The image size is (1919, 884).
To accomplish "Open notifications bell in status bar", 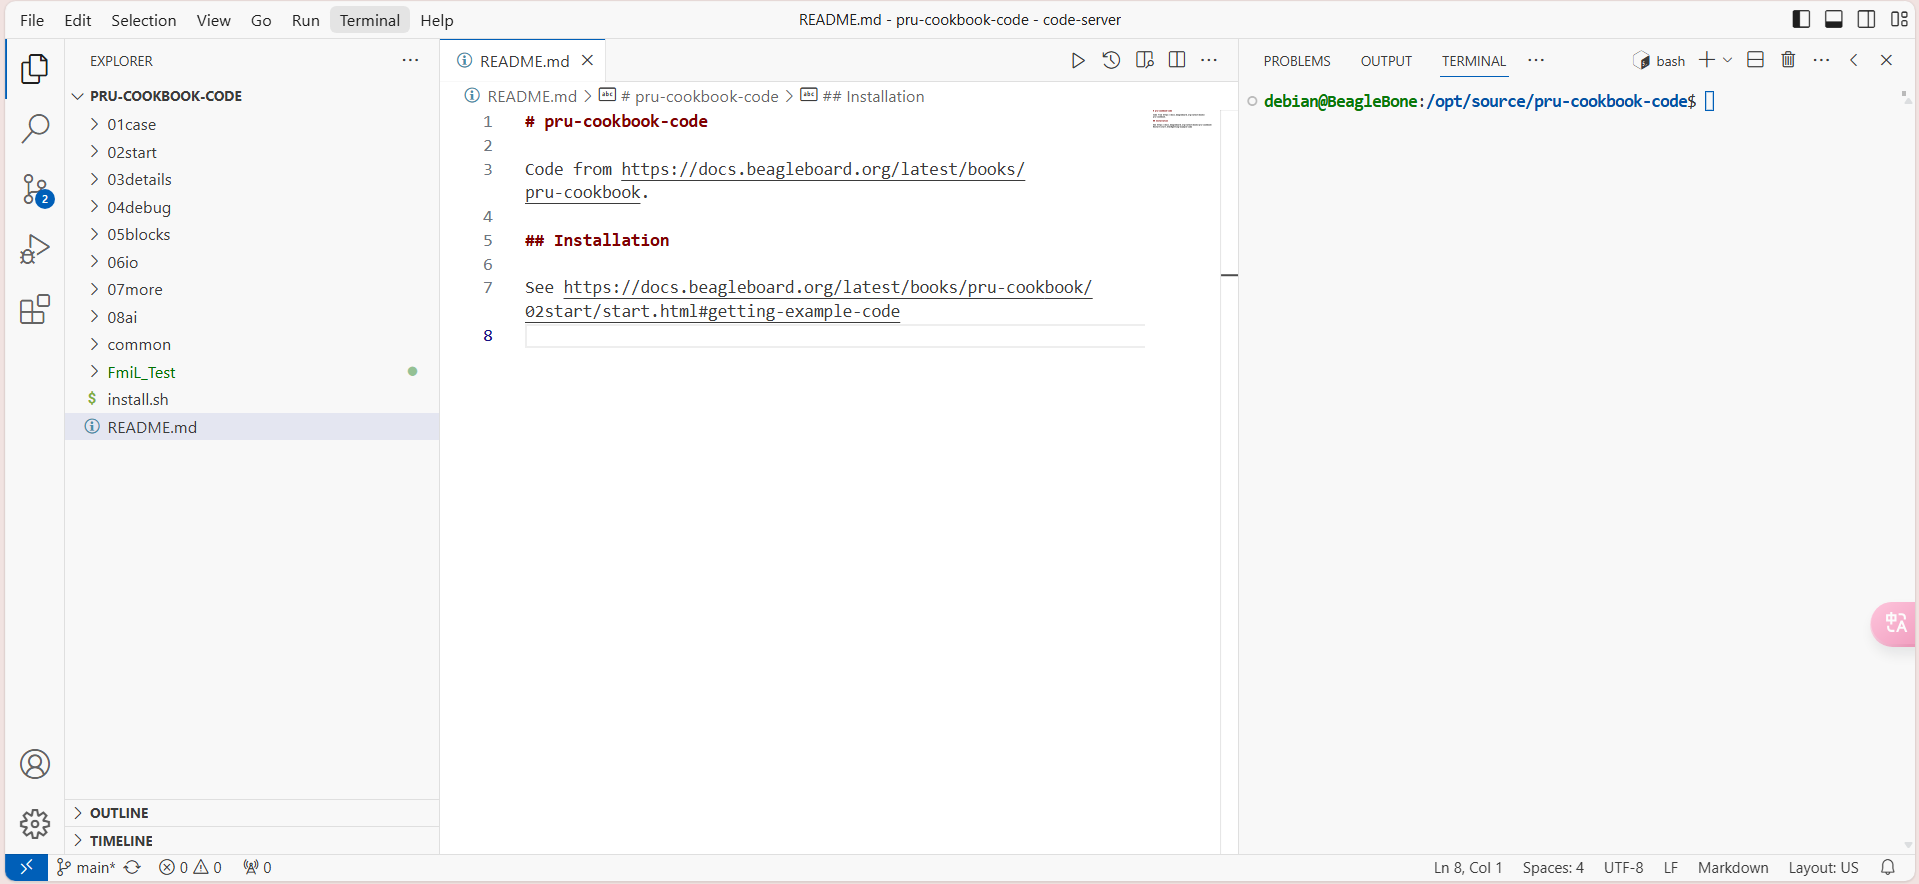I will 1888,868.
